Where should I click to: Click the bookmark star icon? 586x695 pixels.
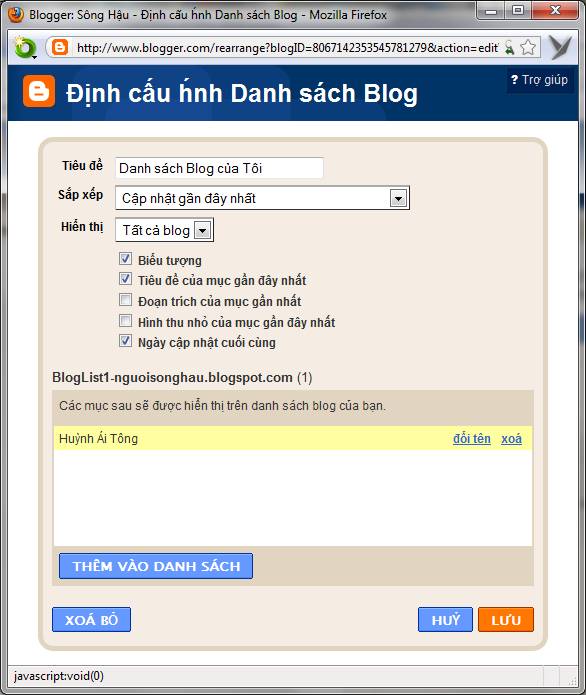(x=527, y=47)
